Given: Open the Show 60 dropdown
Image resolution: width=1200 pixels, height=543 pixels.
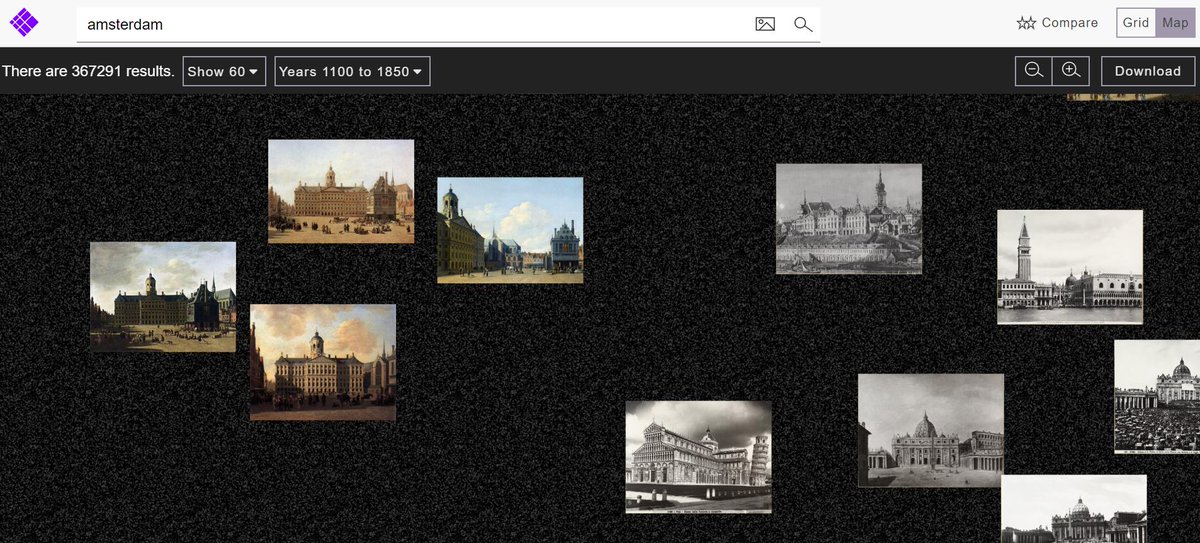Looking at the screenshot, I should point(224,71).
